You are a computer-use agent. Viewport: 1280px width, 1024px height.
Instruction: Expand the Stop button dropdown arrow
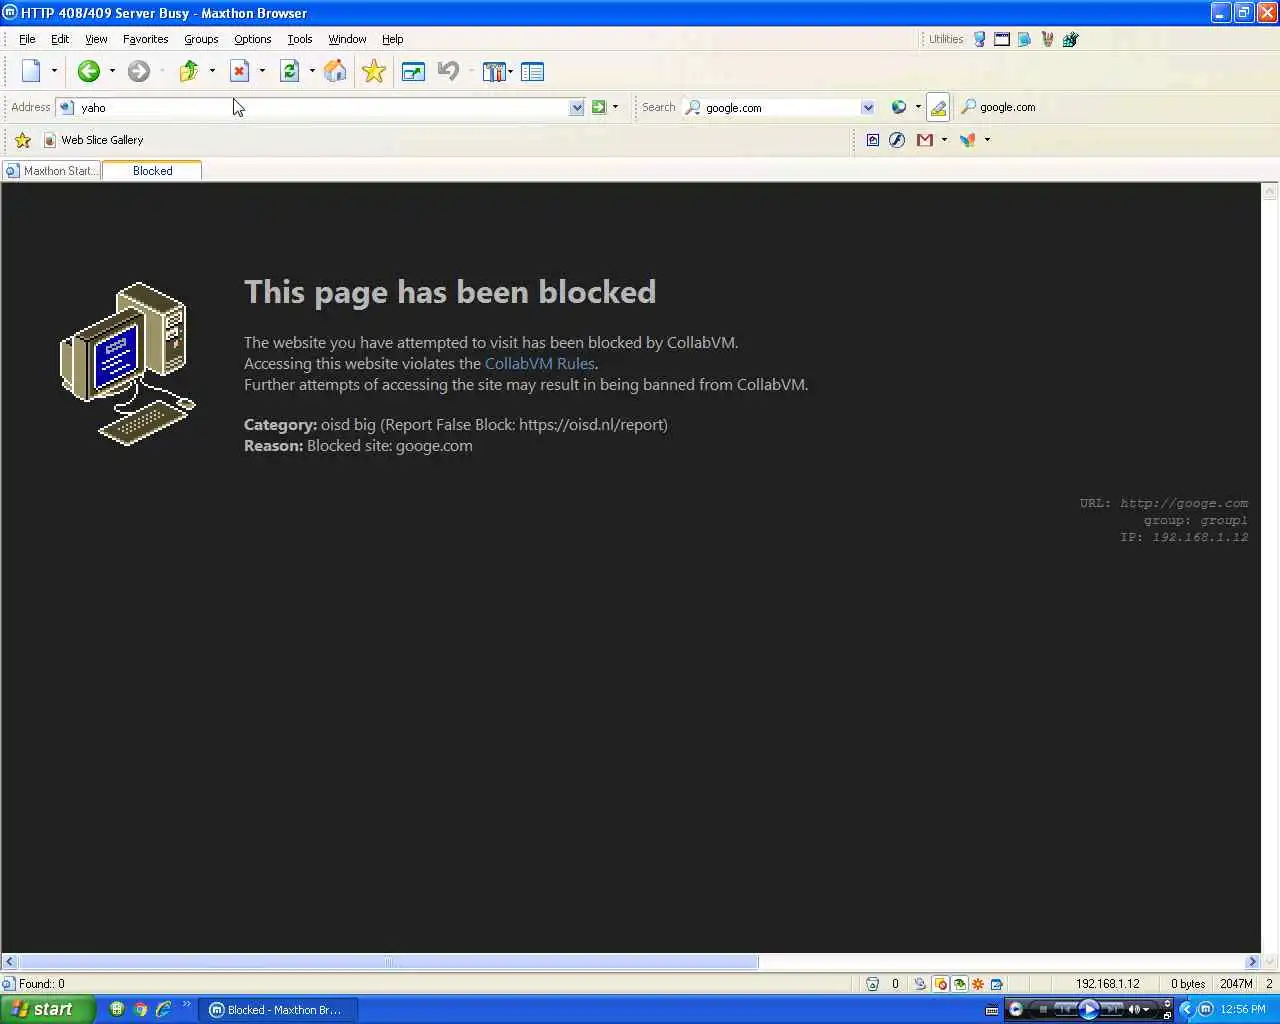tap(262, 71)
